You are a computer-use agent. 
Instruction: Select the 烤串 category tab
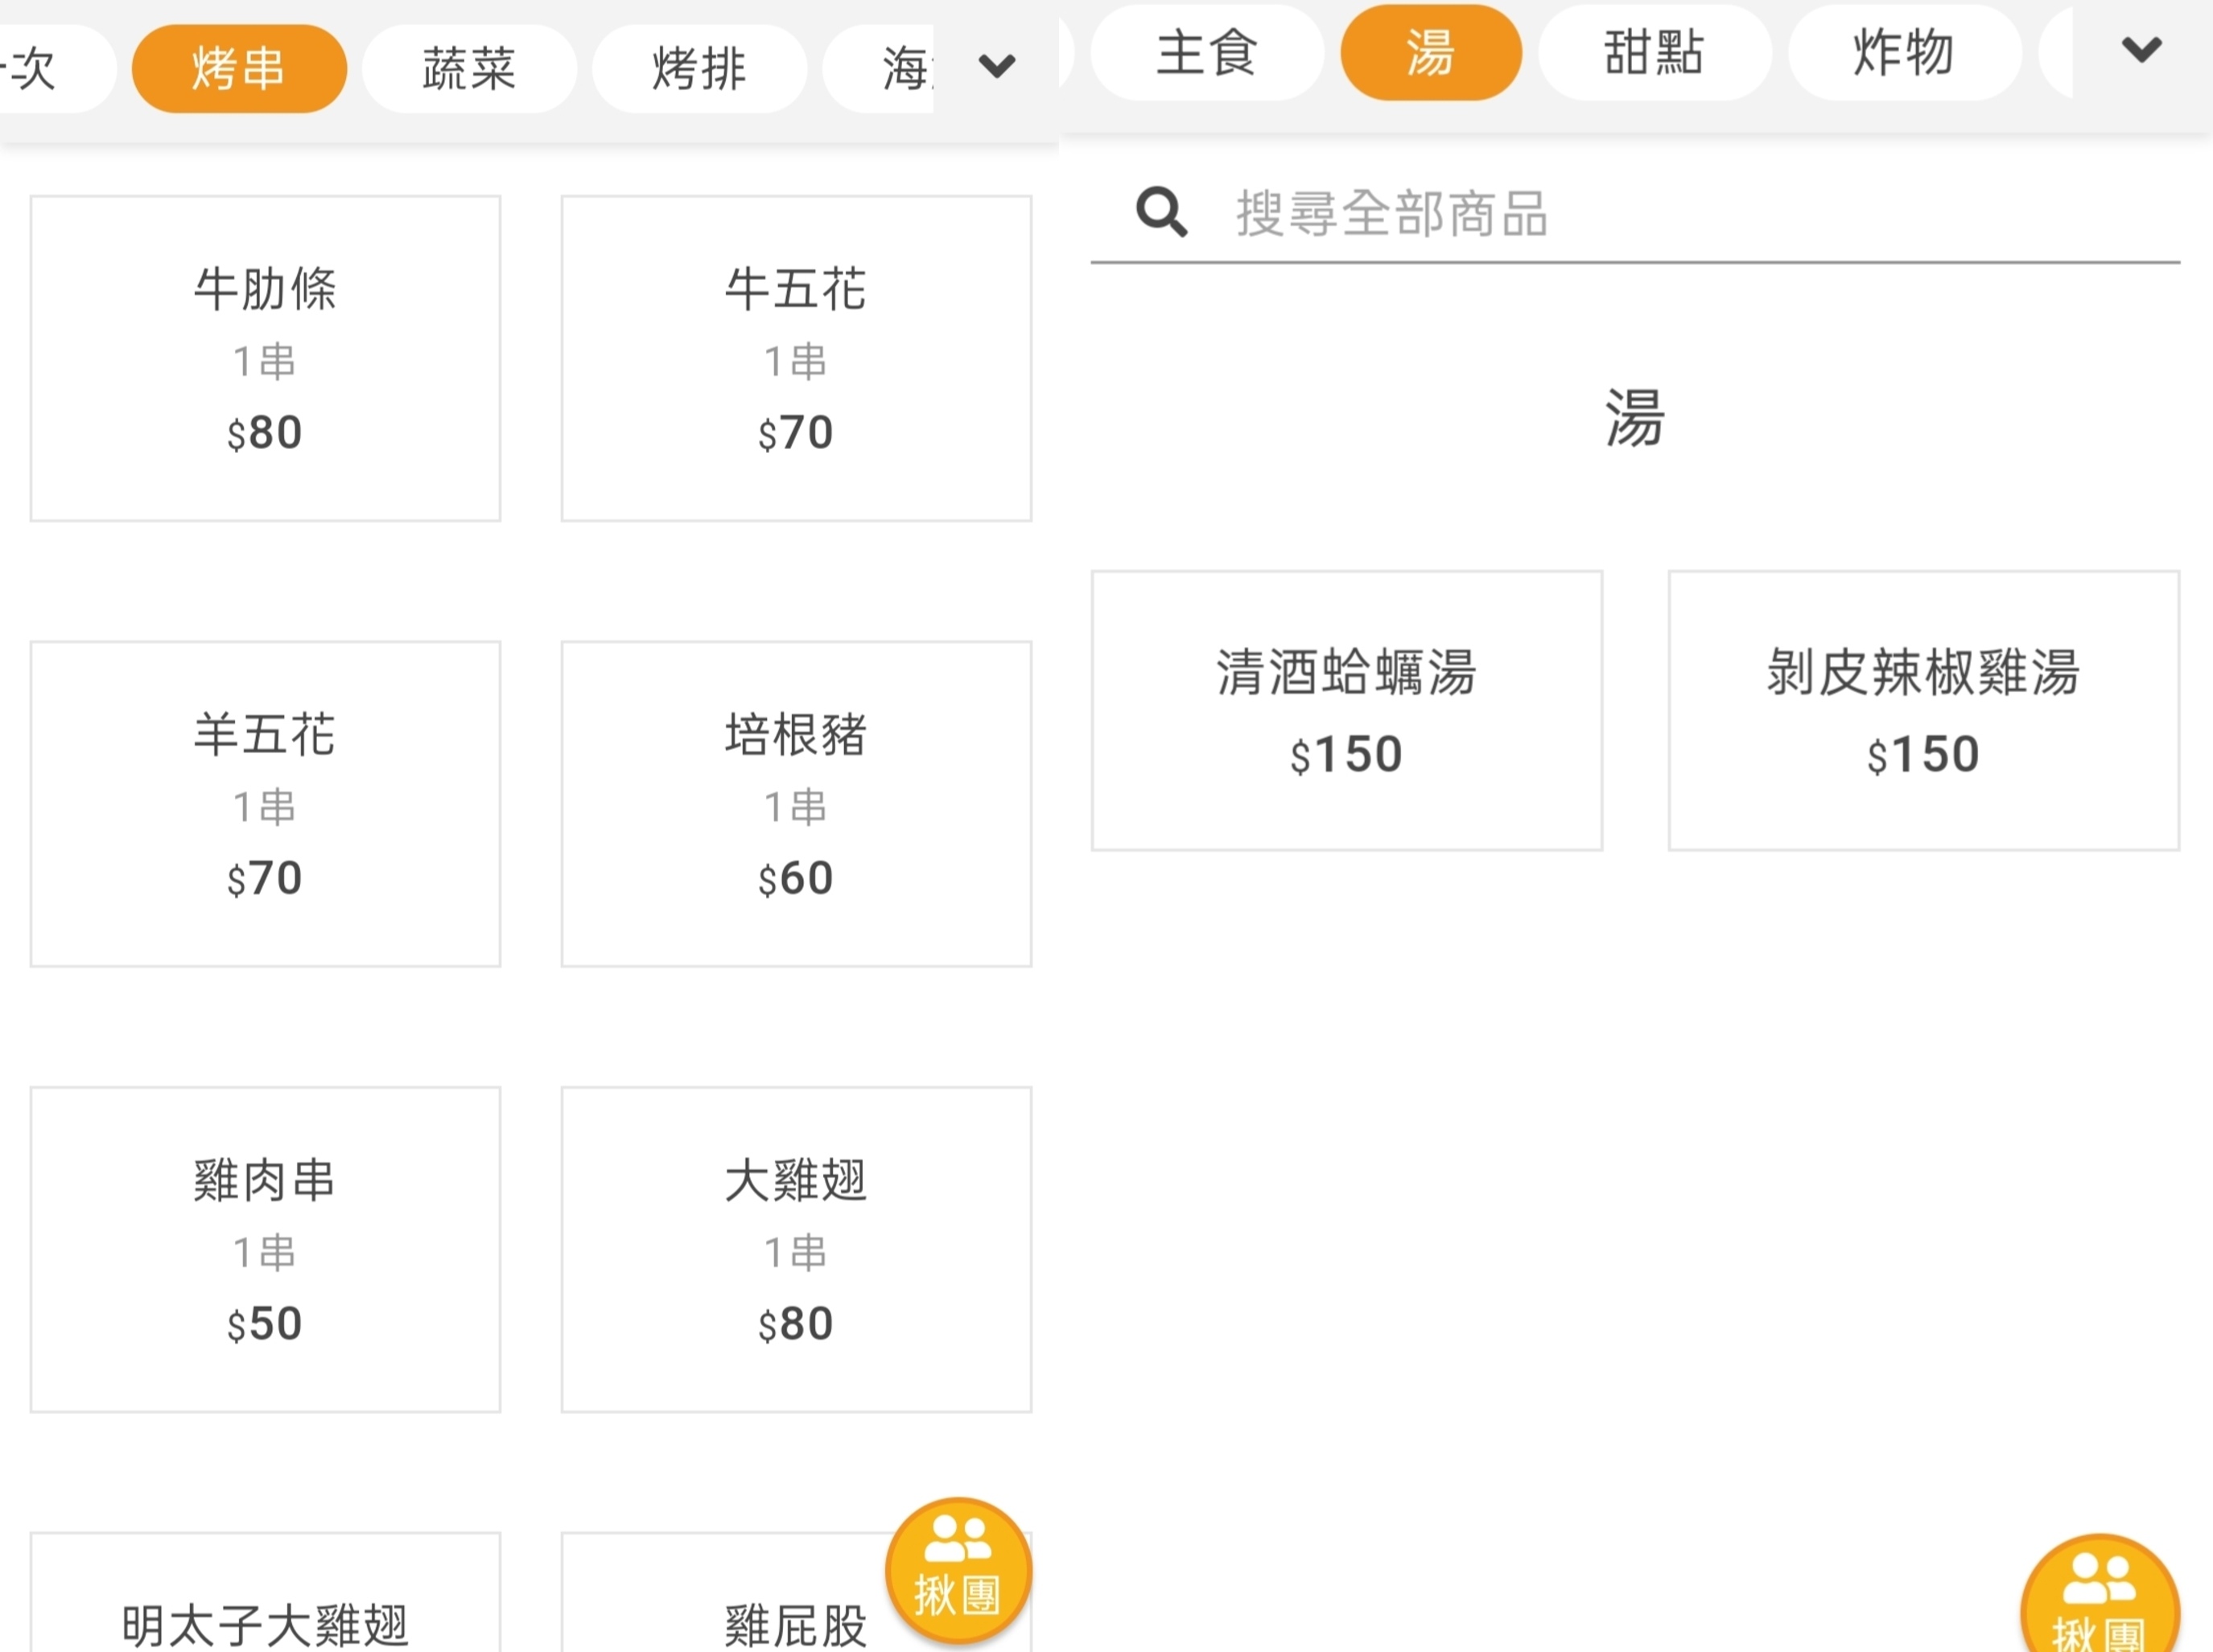click(x=239, y=68)
